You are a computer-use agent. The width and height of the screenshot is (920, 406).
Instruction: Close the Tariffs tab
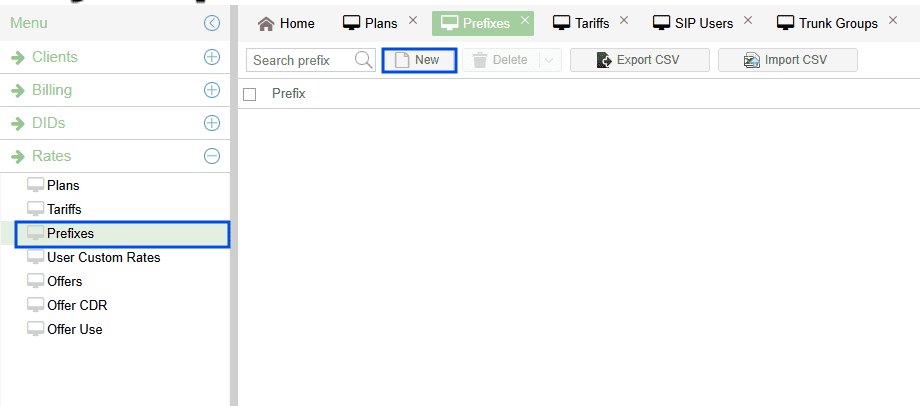(x=625, y=21)
